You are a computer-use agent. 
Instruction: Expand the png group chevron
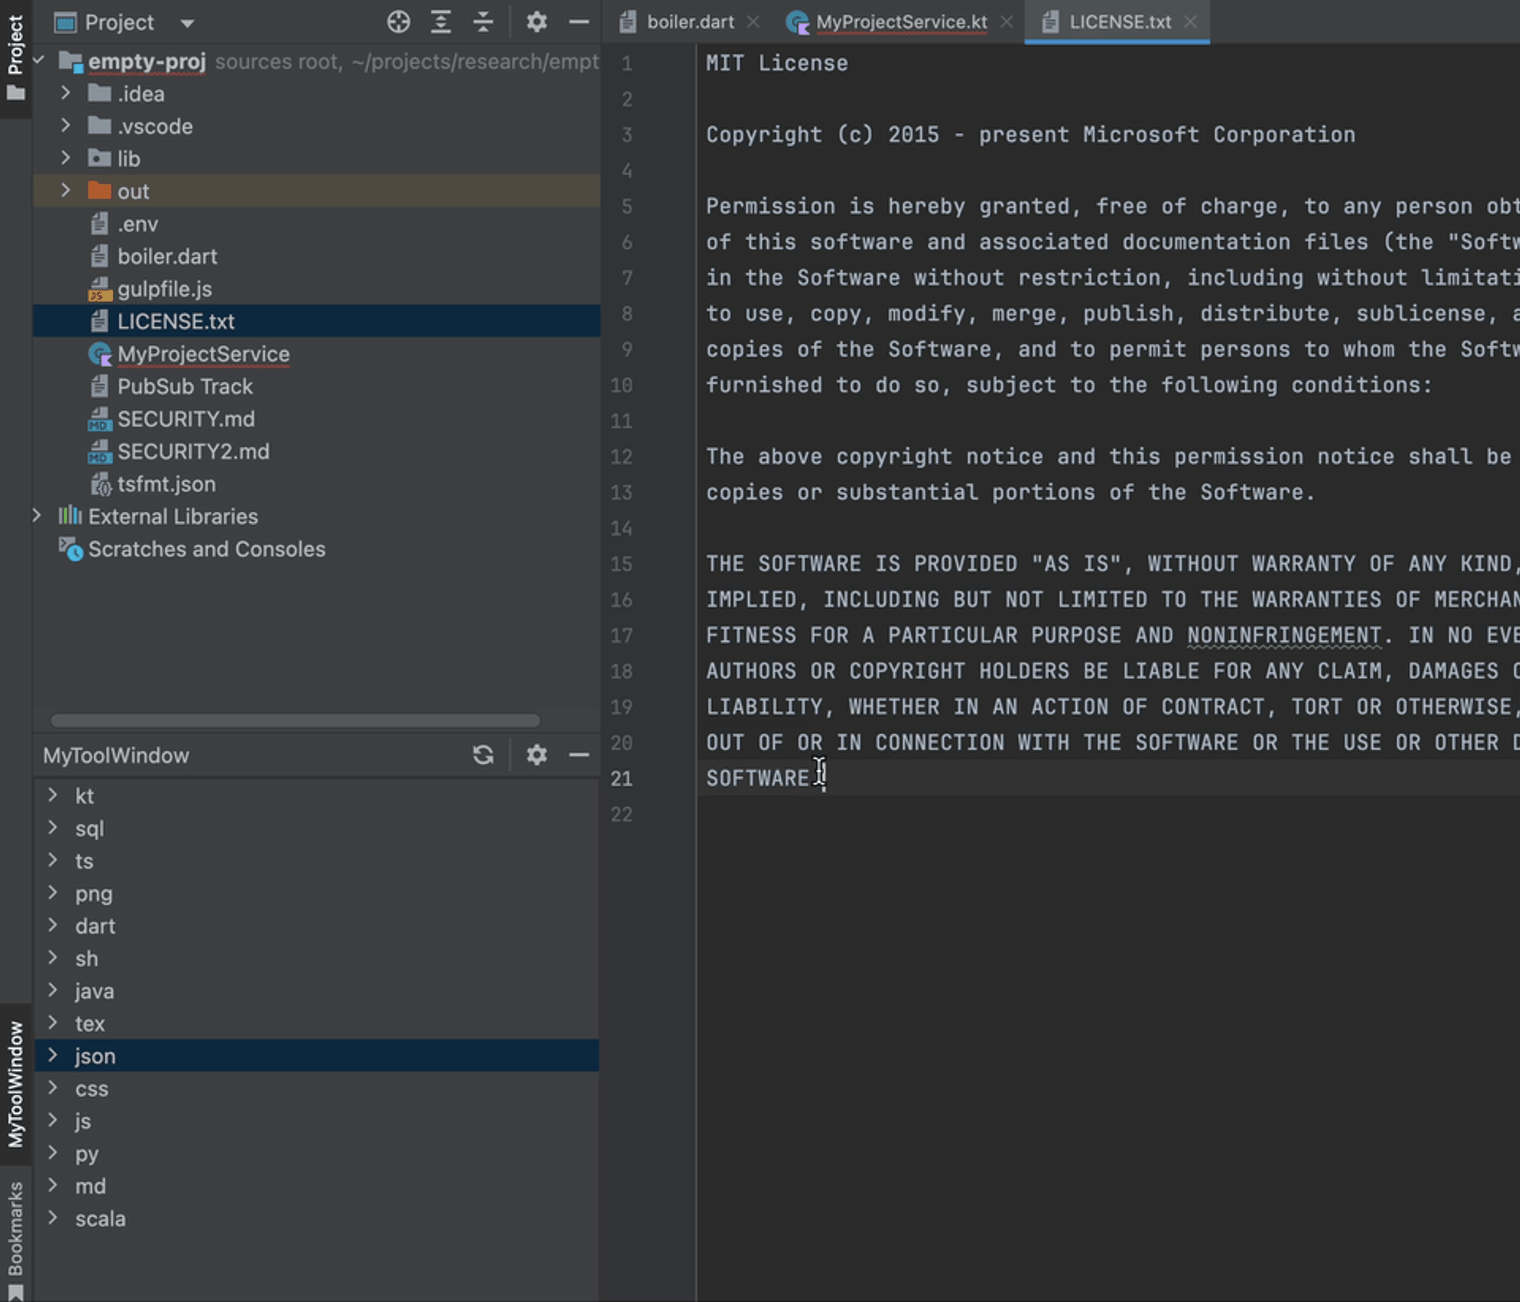[x=53, y=893]
